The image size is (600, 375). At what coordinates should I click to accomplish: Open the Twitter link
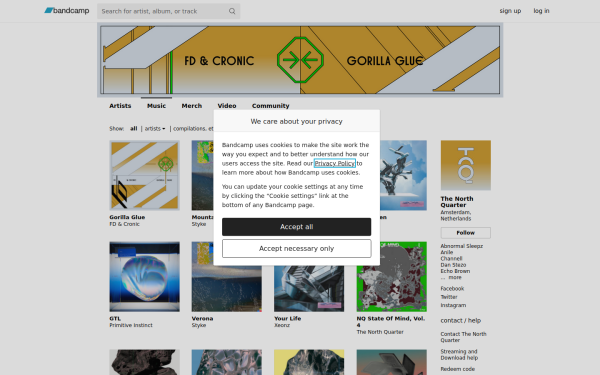click(x=449, y=297)
